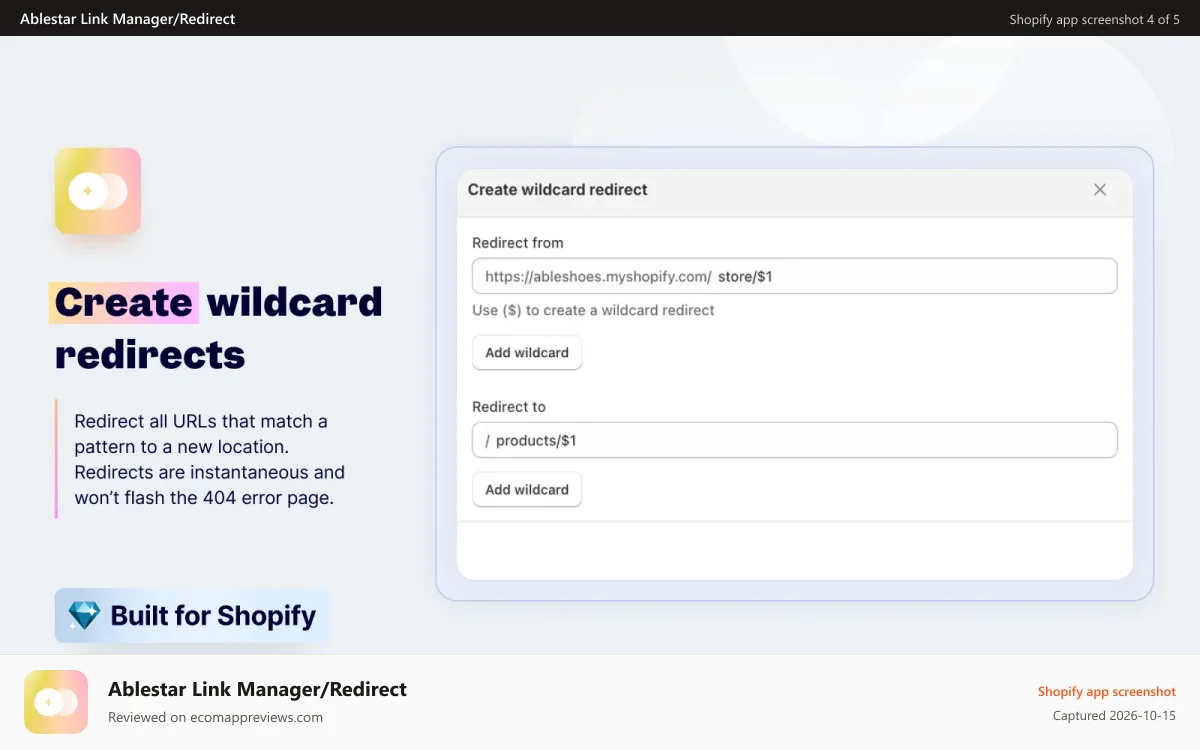The height and width of the screenshot is (750, 1200).
Task: Click the 'Redirect from' label
Action: (x=518, y=243)
